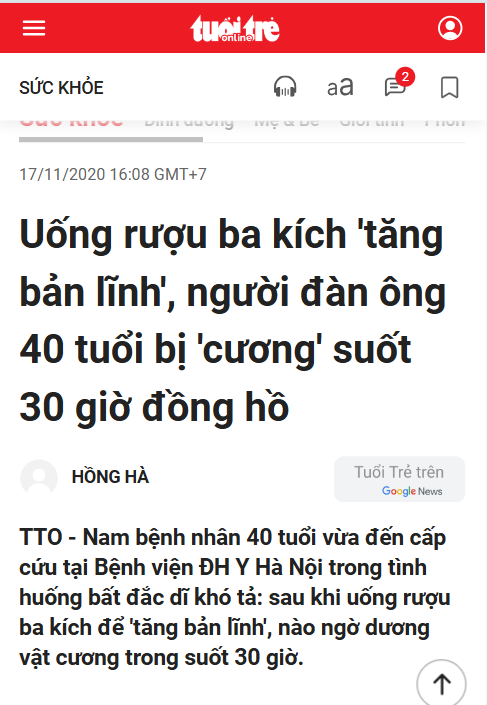Open the user account profile icon
This screenshot has width=487, height=705.
(450, 28)
